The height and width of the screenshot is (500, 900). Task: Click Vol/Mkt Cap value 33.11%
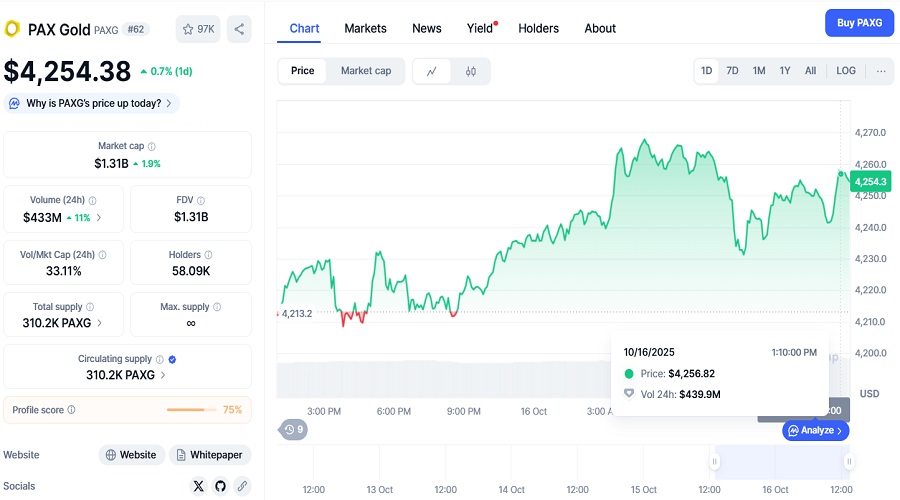click(64, 271)
